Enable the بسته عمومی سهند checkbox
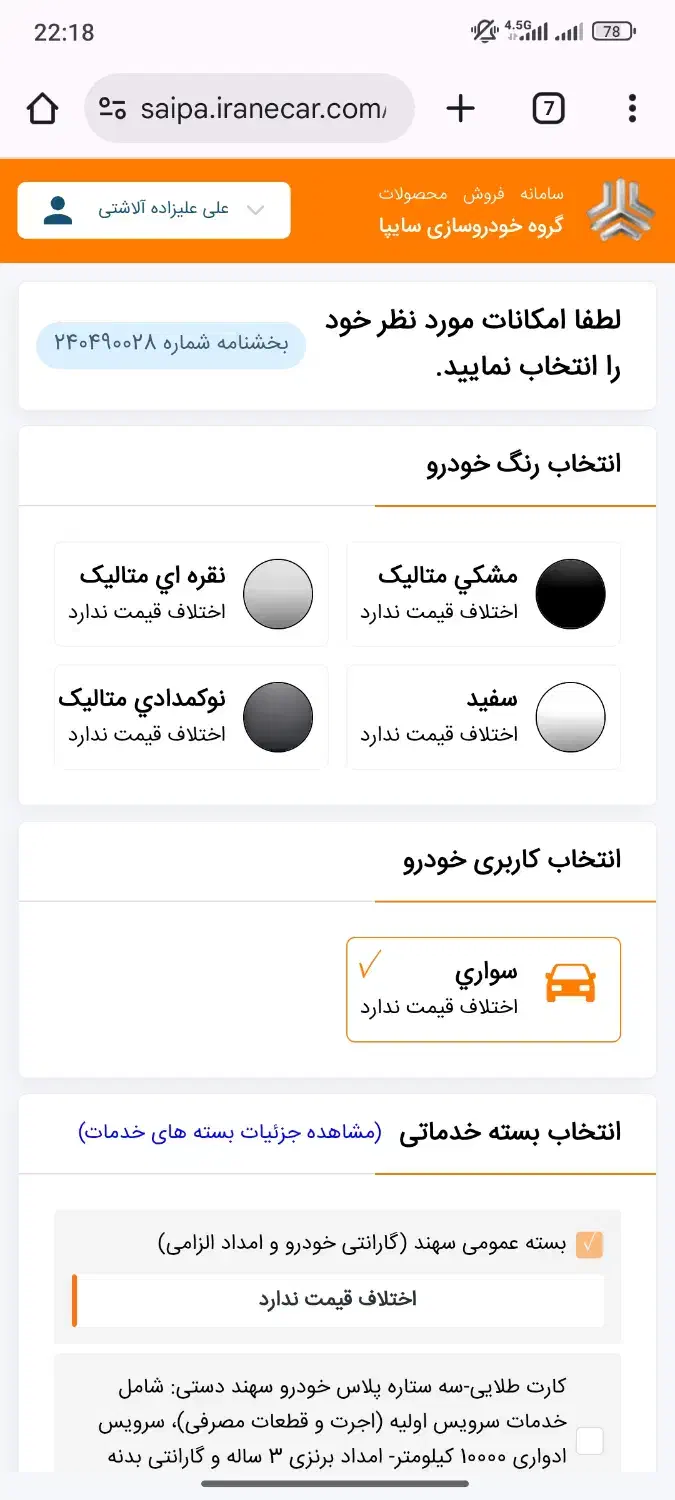 click(586, 1243)
